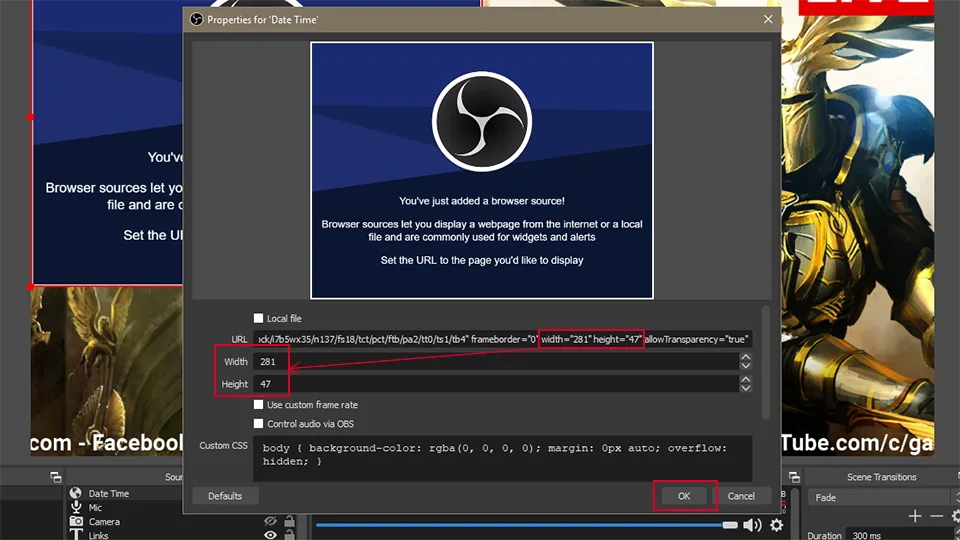Click the globe icon beside Date Time

[76, 493]
